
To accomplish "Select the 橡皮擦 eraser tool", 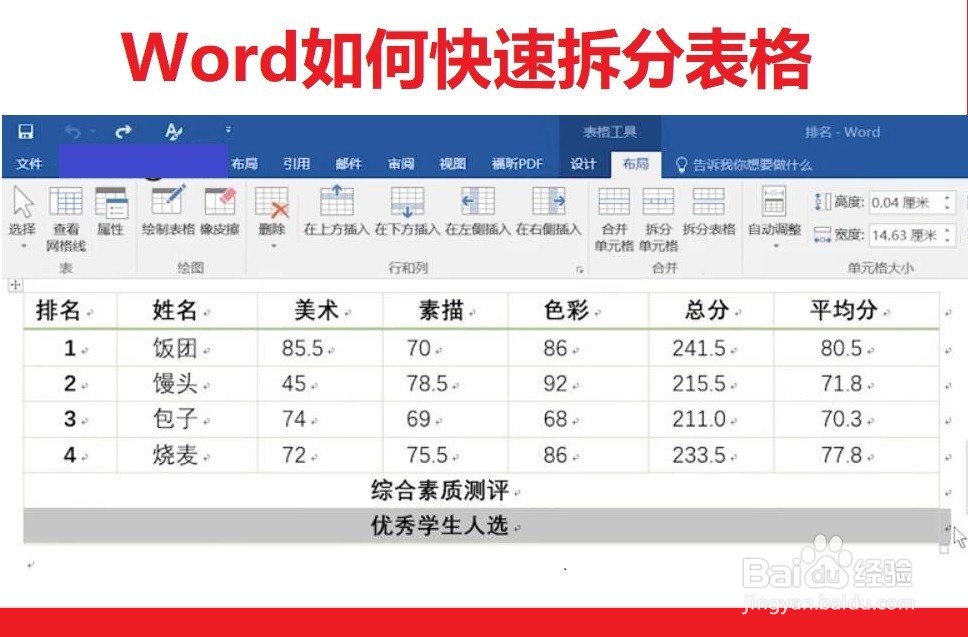I will click(x=220, y=212).
